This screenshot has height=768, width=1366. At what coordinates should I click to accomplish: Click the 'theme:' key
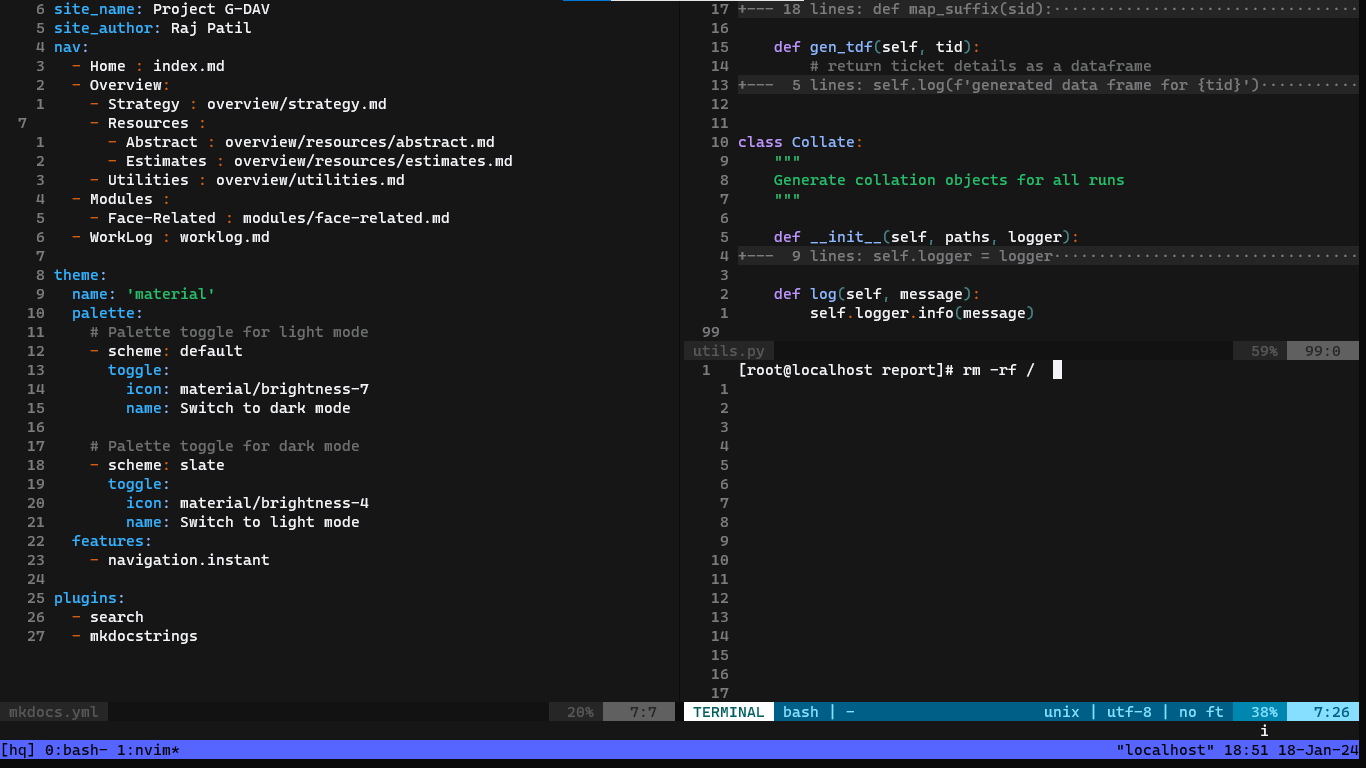(81, 275)
